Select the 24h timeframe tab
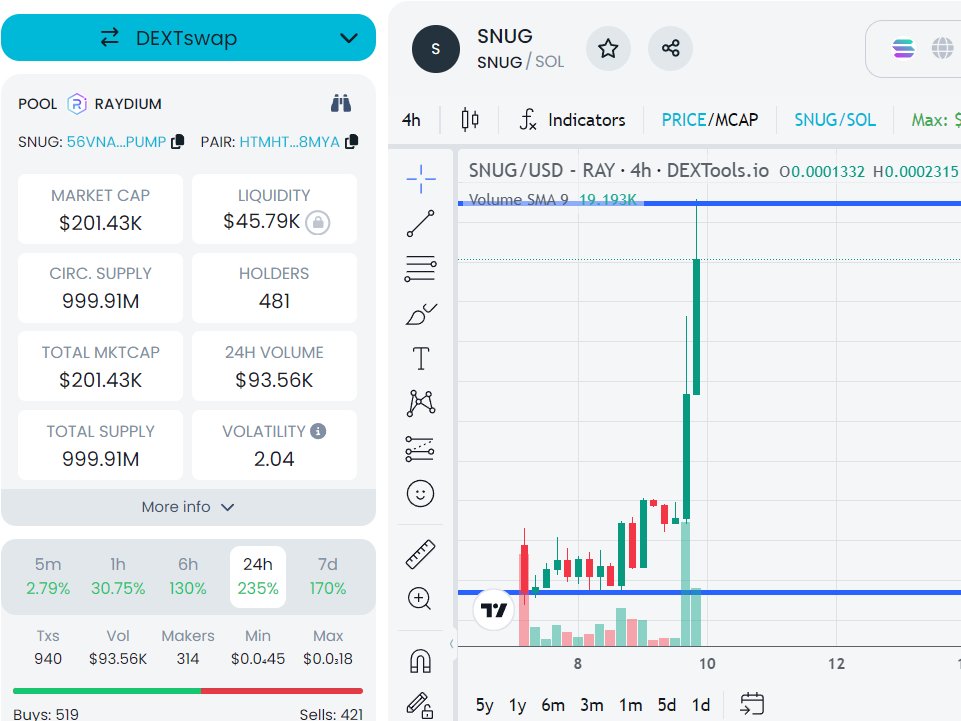Viewport: 961px width, 721px height. (258, 576)
